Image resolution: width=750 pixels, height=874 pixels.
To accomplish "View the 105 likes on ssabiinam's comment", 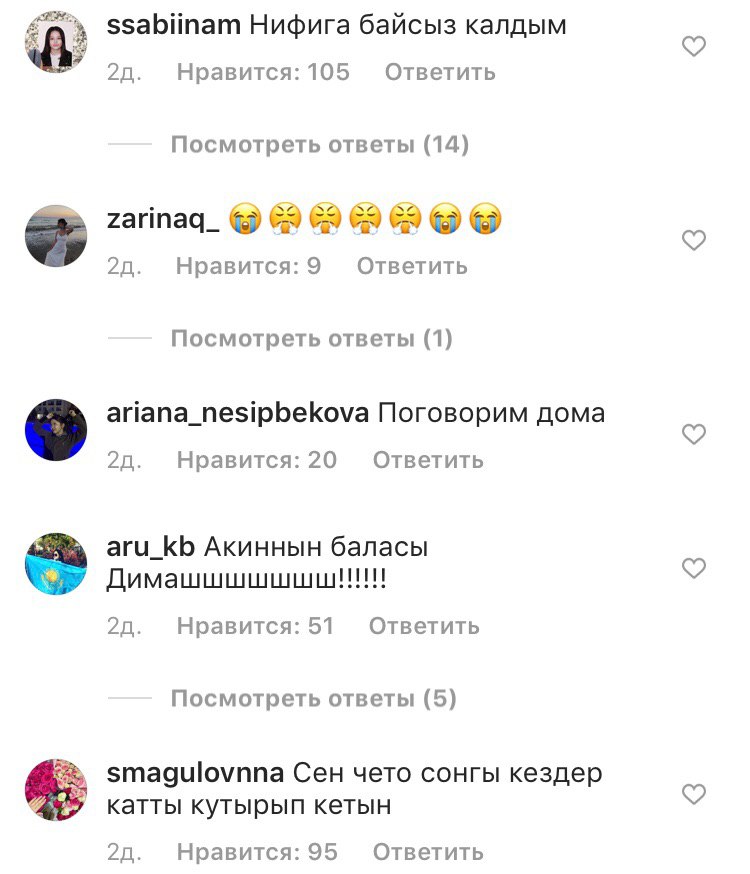I will coord(263,72).
